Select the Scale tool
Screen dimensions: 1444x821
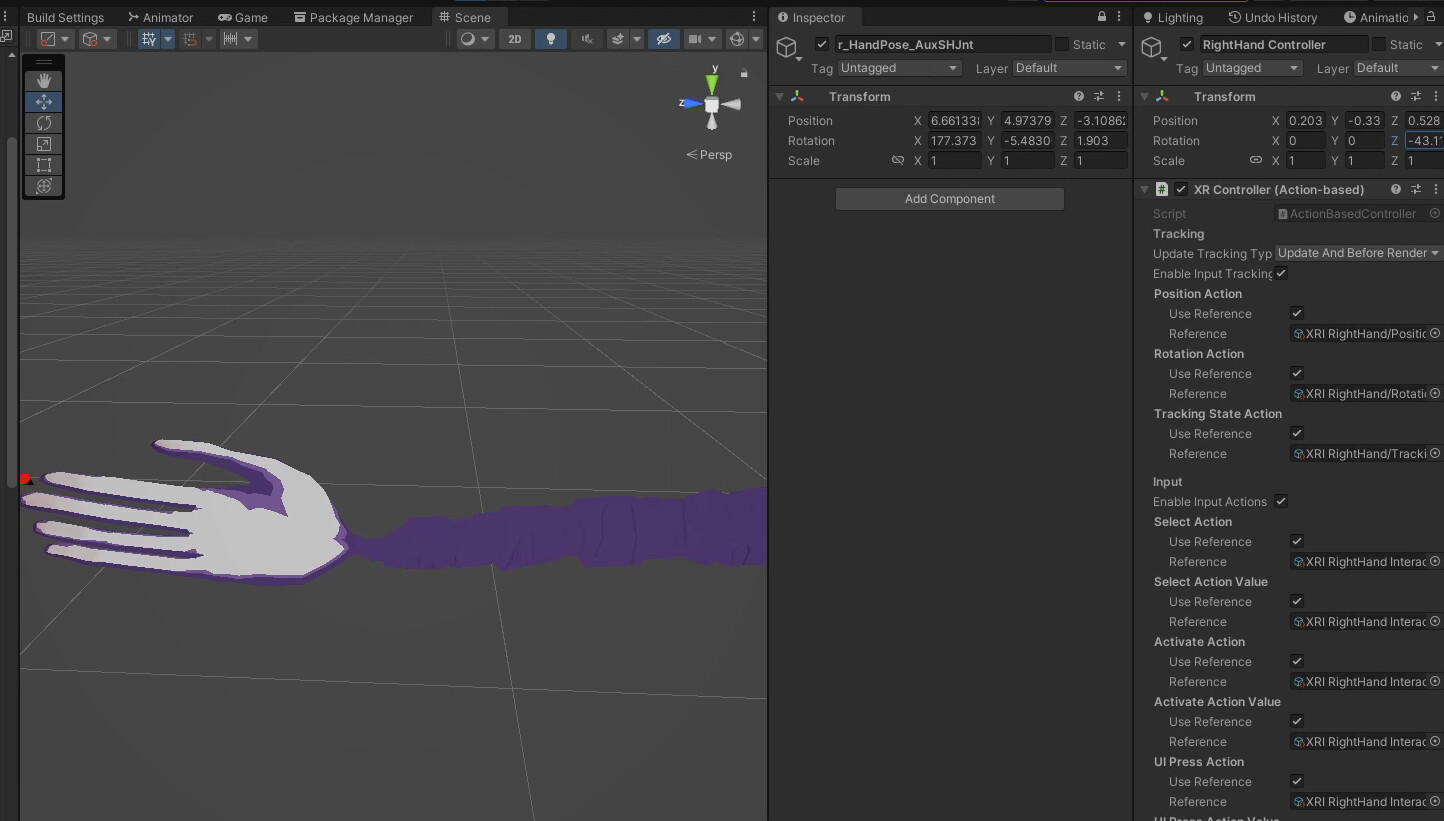[43, 144]
